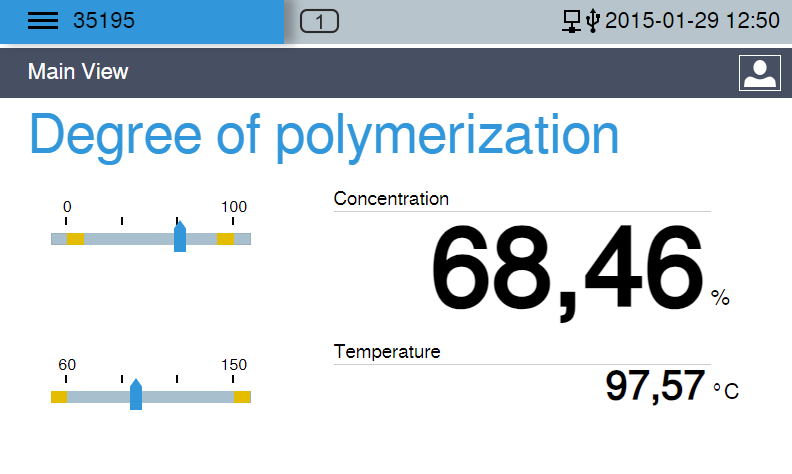Click the Temperature label
This screenshot has width=792, height=474.
[x=387, y=352]
